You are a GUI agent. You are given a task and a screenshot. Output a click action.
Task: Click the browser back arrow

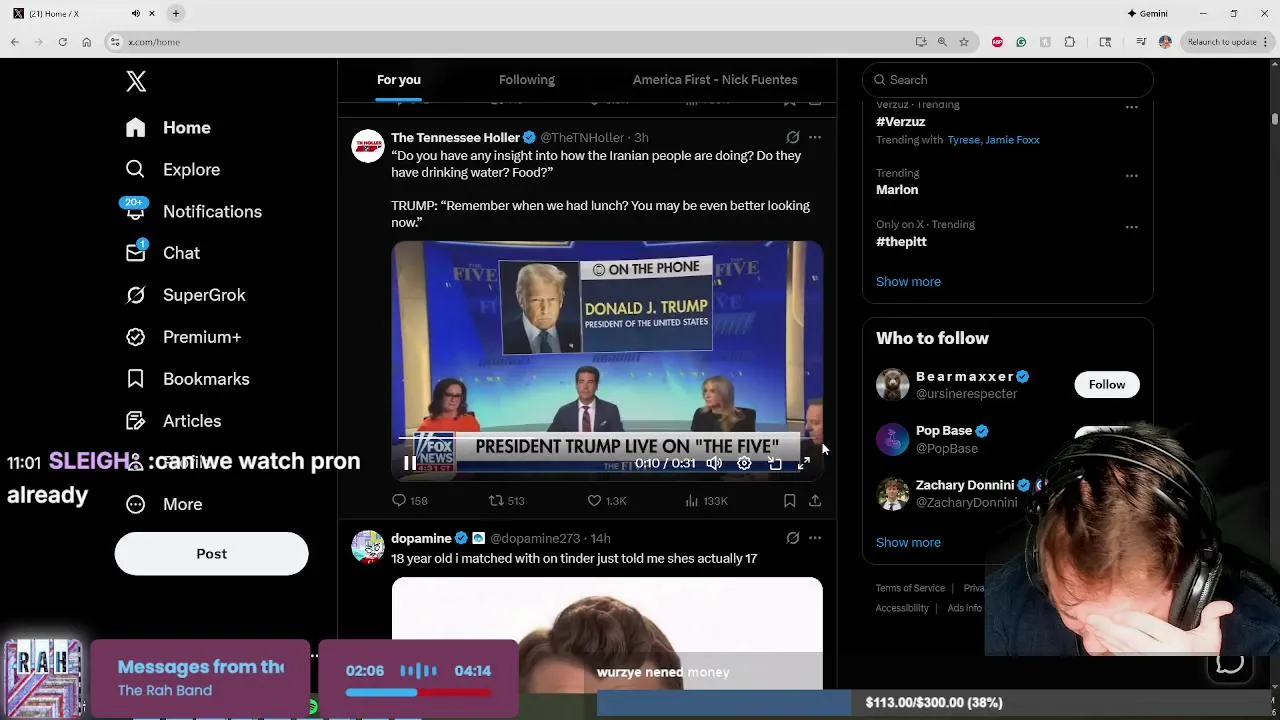pos(15,42)
